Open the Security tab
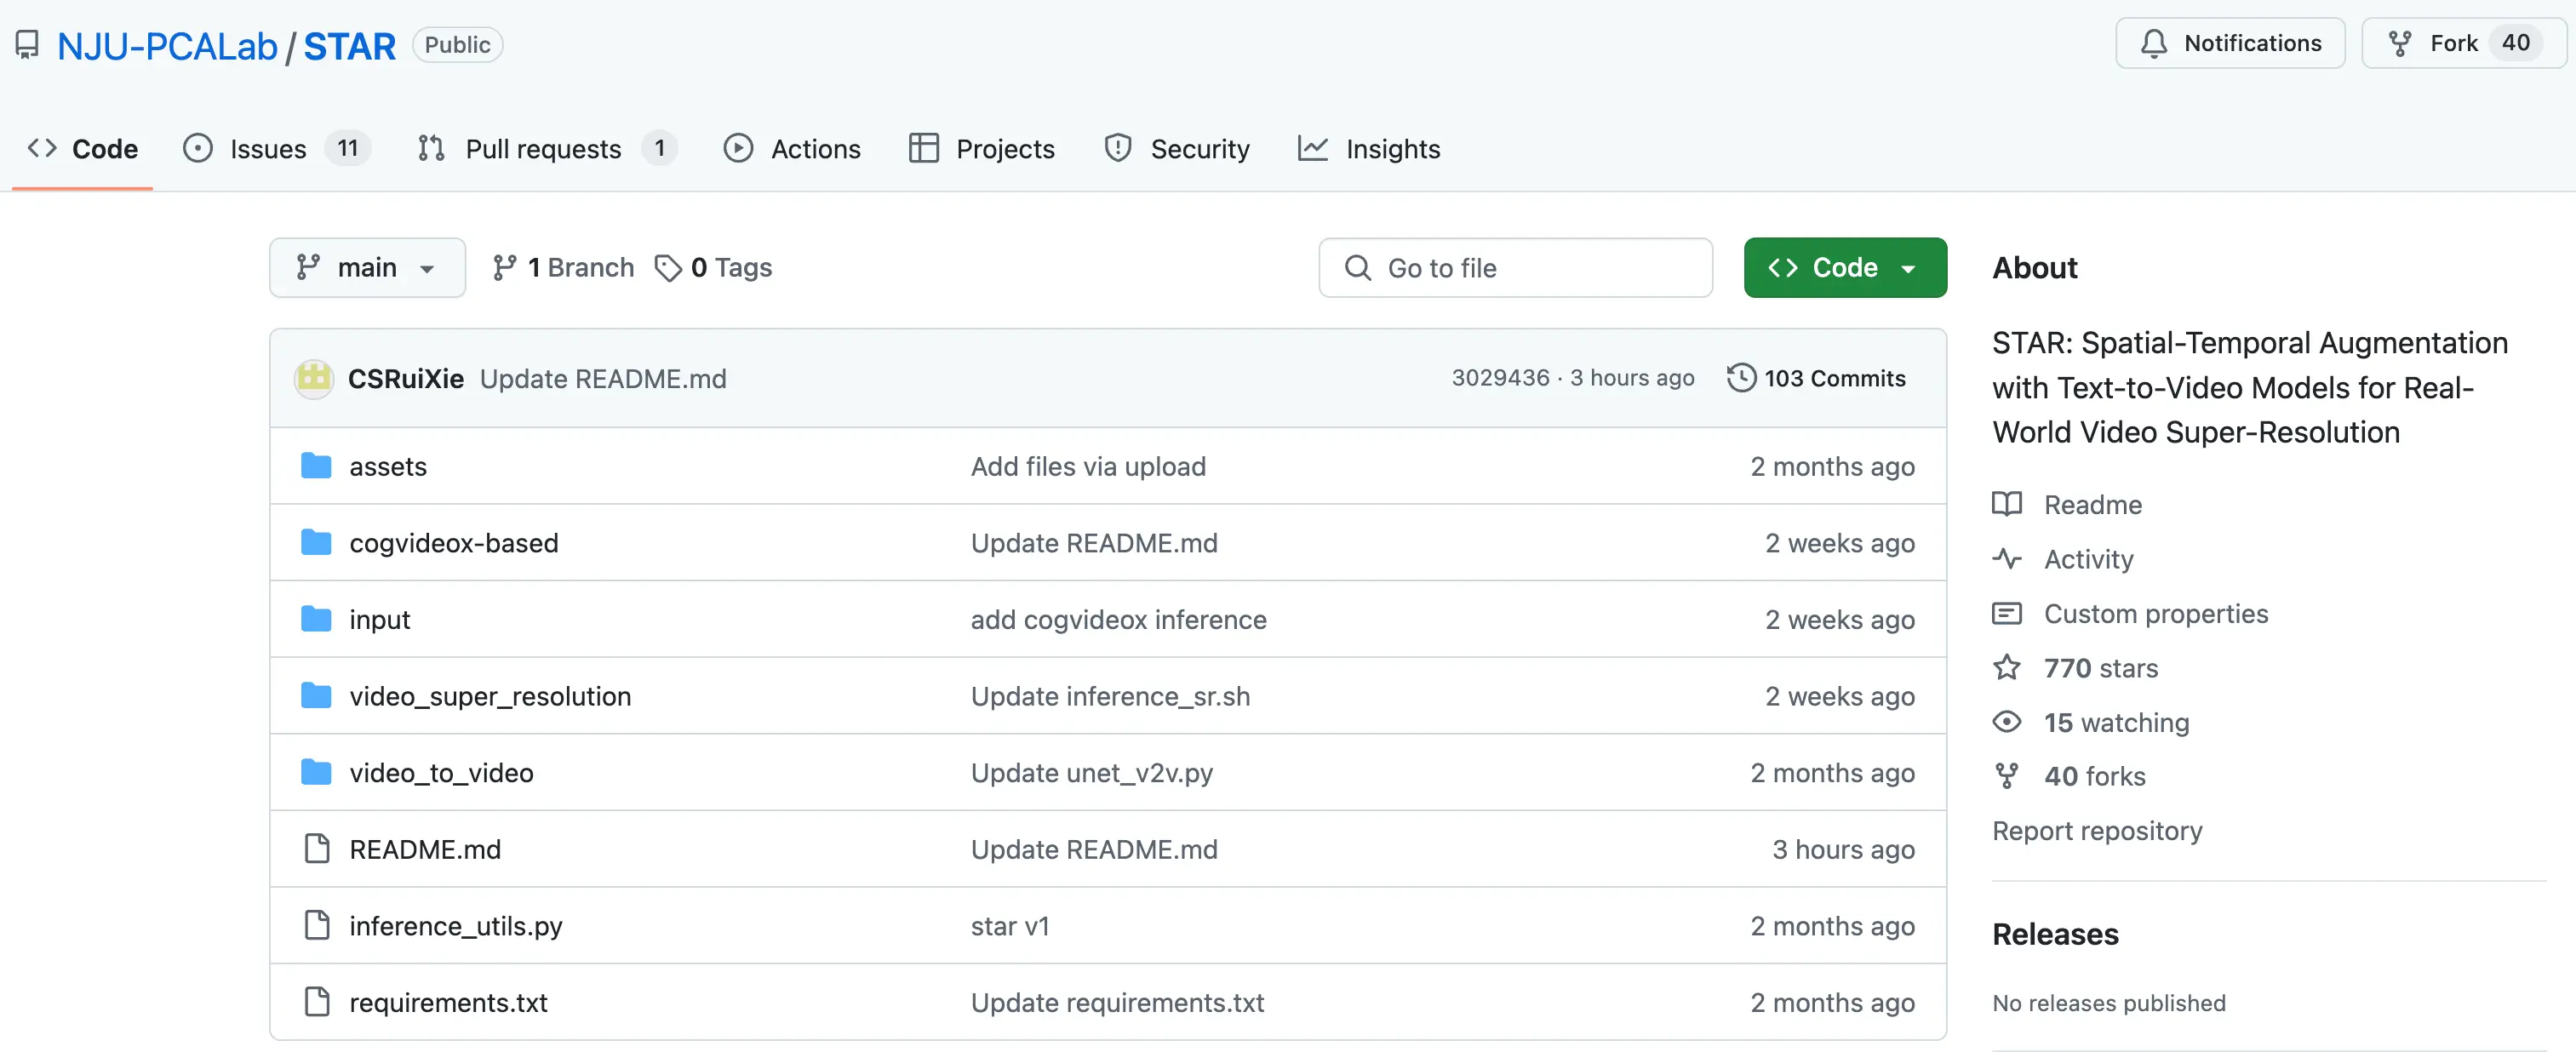 coord(1177,148)
